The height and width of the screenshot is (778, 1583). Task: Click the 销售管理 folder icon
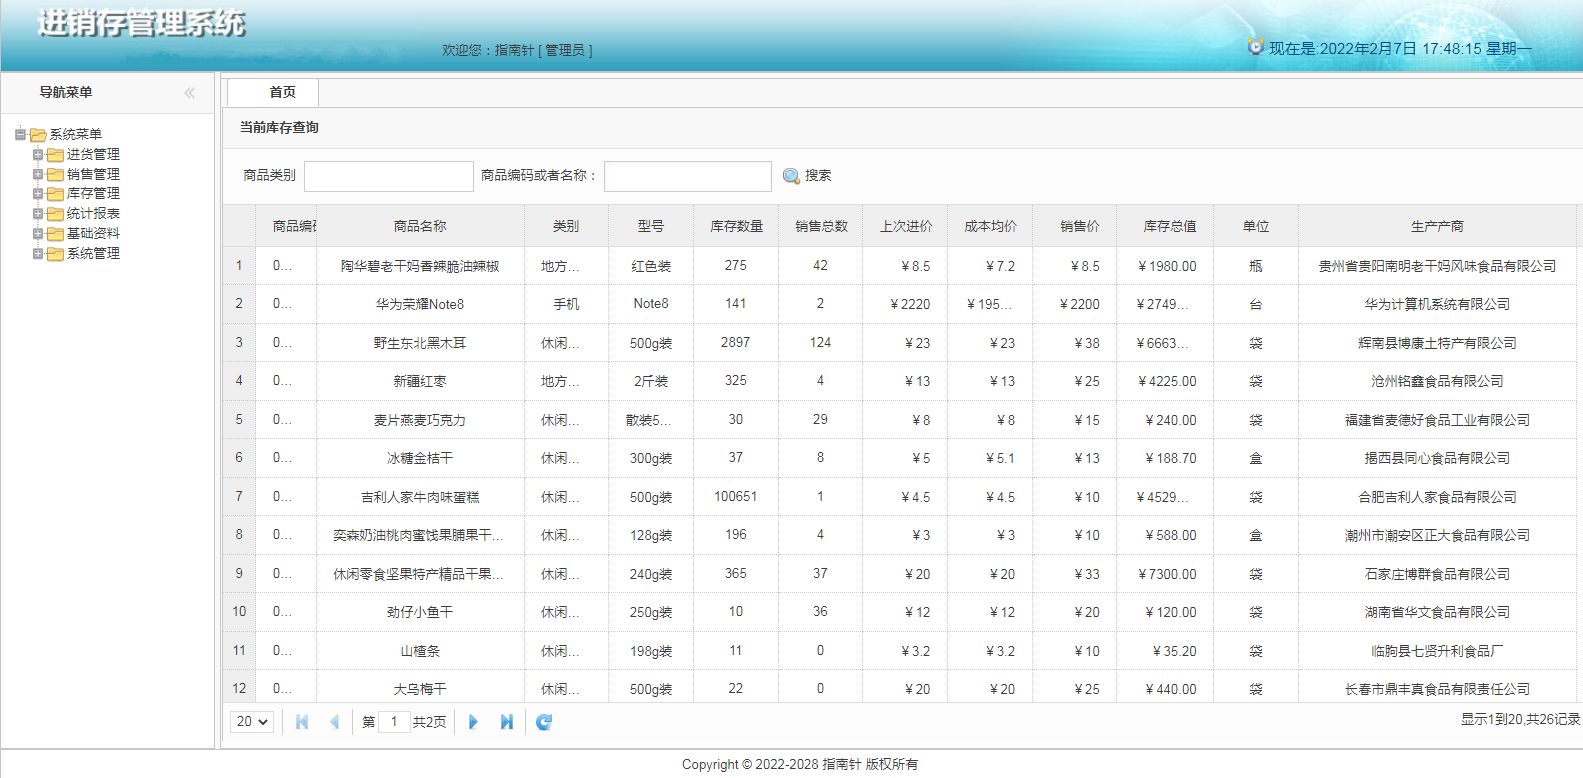coord(56,175)
